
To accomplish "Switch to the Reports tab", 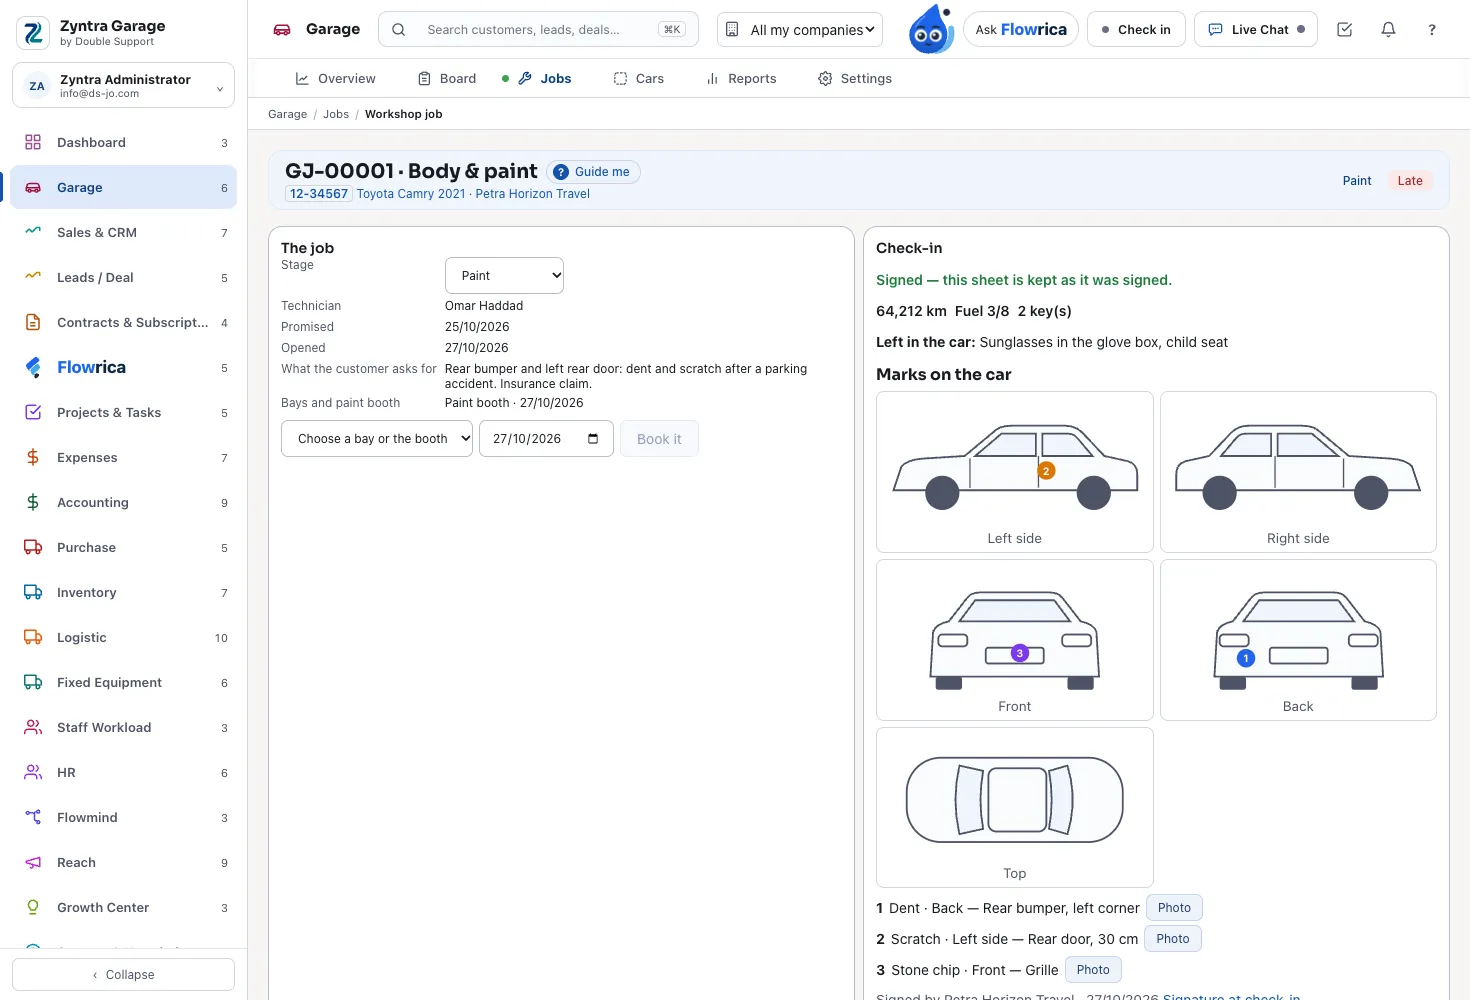I will pyautogui.click(x=741, y=78).
